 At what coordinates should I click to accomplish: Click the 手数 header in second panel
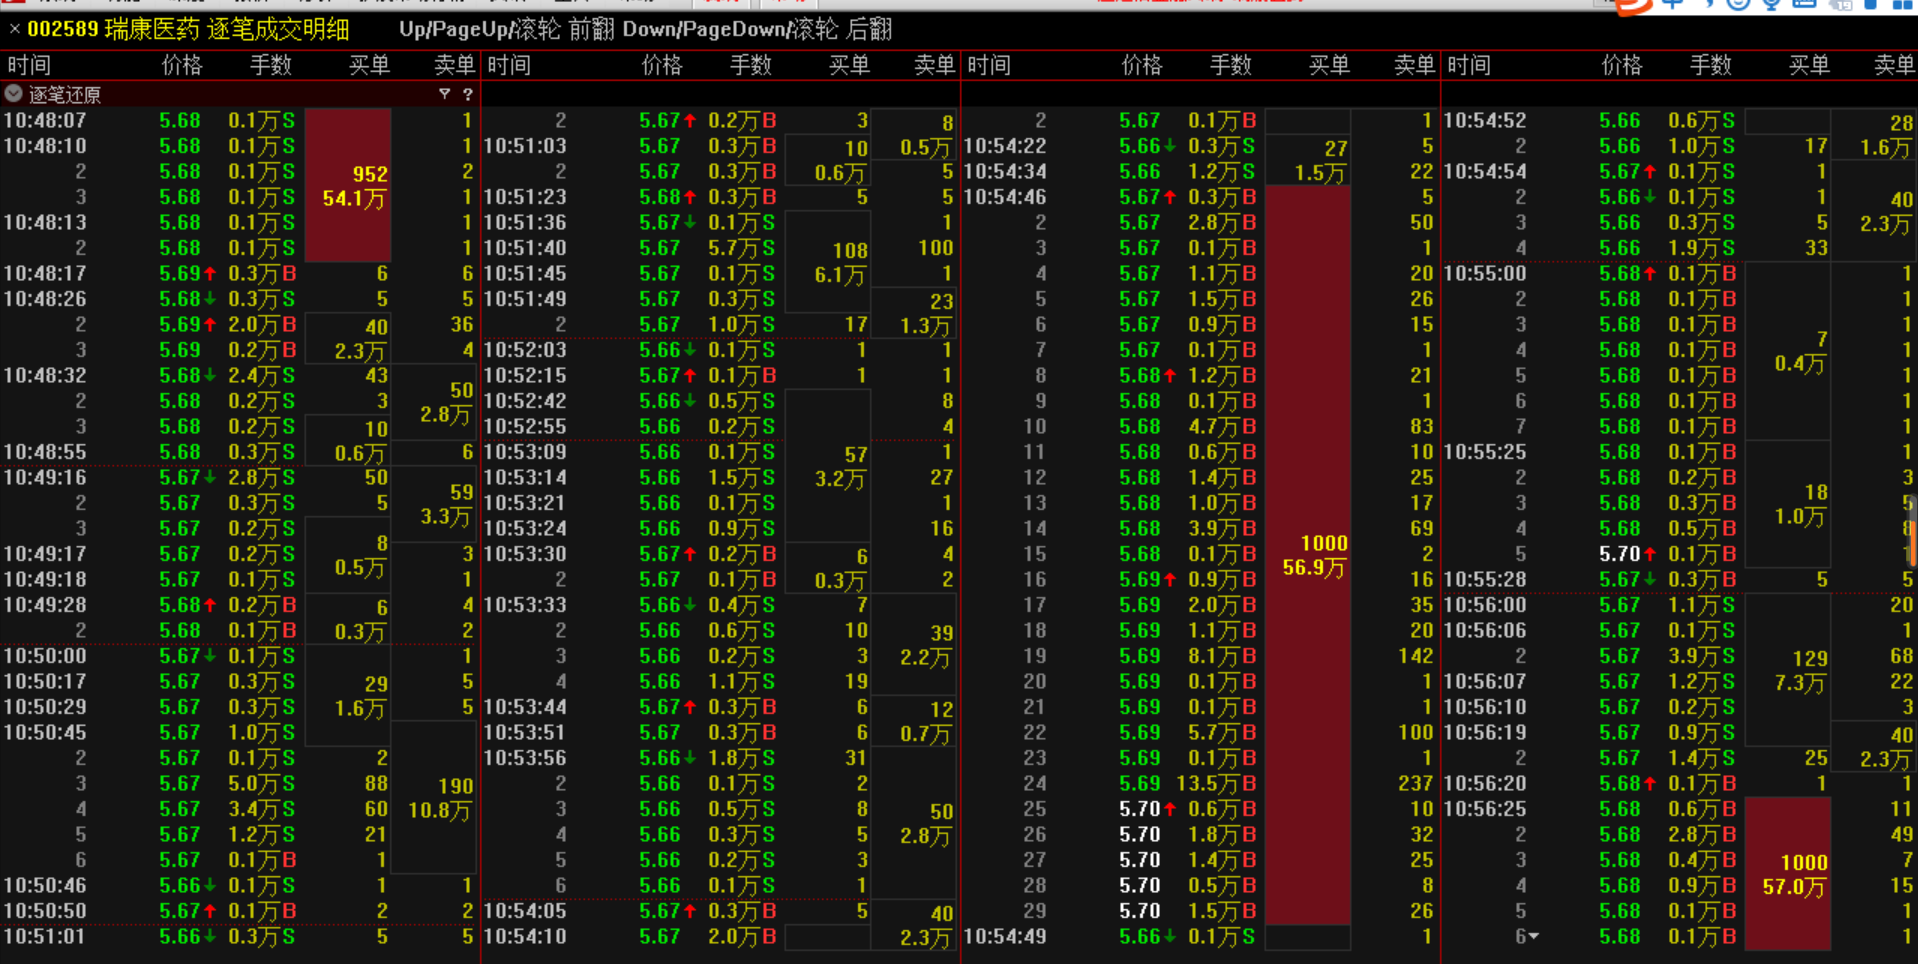tap(750, 66)
